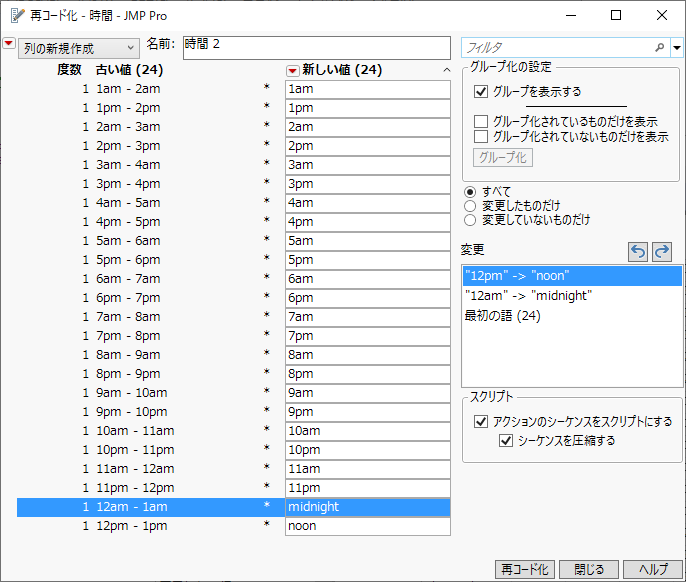Toggle the グループを表示する checkbox
This screenshot has height=582, width=686.
(482, 92)
